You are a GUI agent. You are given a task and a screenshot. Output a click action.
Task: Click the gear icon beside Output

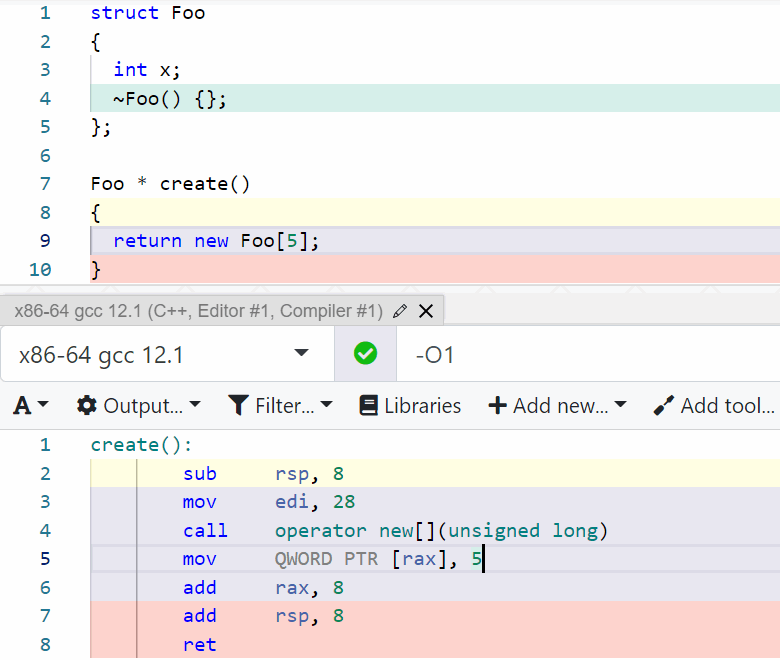tap(87, 405)
